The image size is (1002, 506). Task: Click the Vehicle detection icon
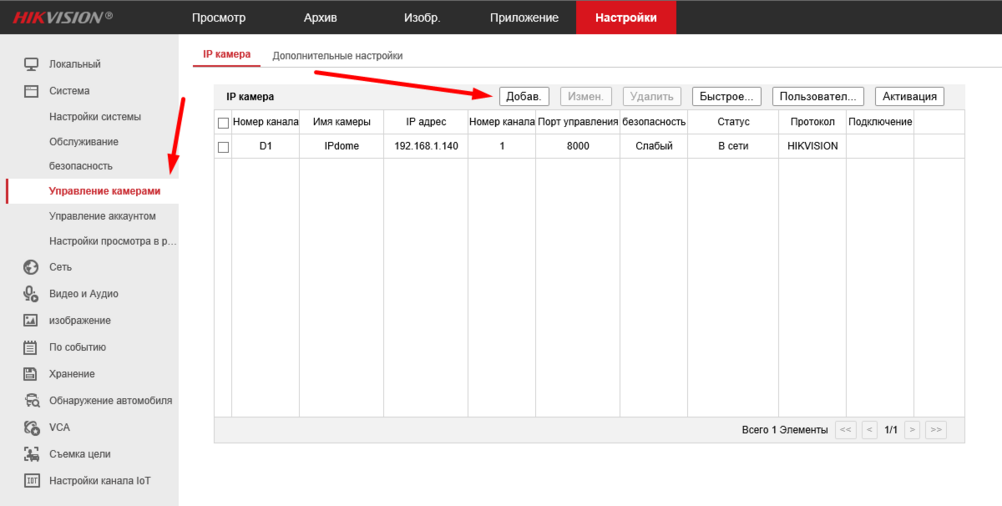[x=31, y=401]
